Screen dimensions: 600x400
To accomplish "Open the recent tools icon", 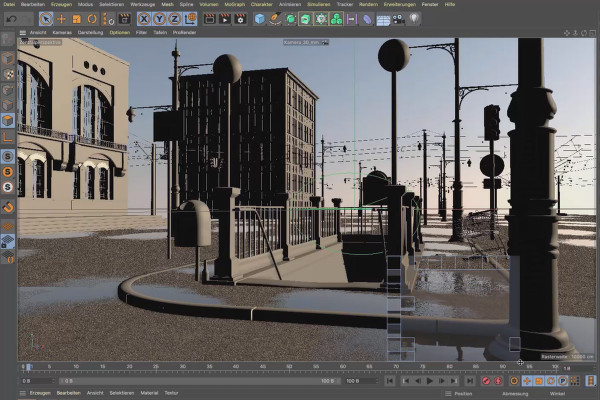I will coord(108,19).
